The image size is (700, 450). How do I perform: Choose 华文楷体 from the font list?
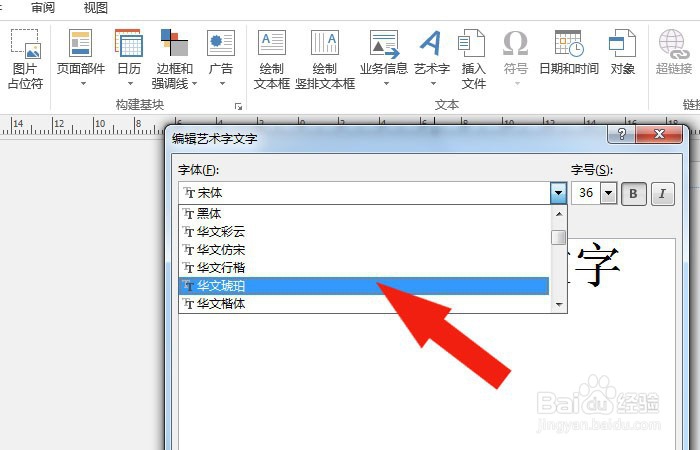364,304
